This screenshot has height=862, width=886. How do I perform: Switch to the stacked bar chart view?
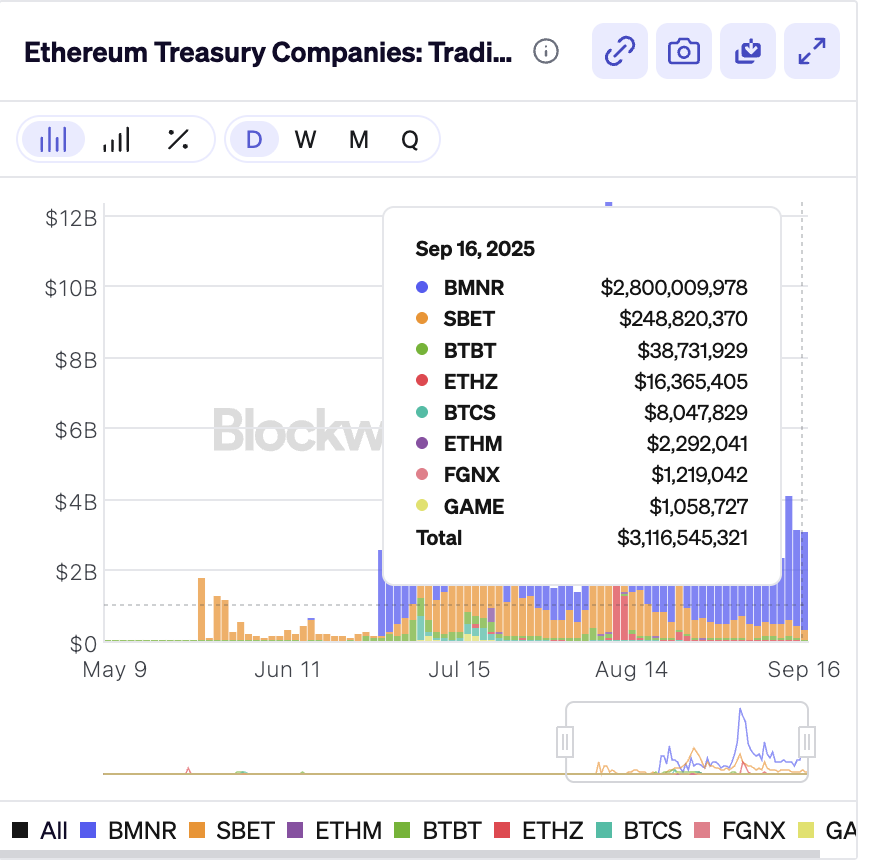53,140
